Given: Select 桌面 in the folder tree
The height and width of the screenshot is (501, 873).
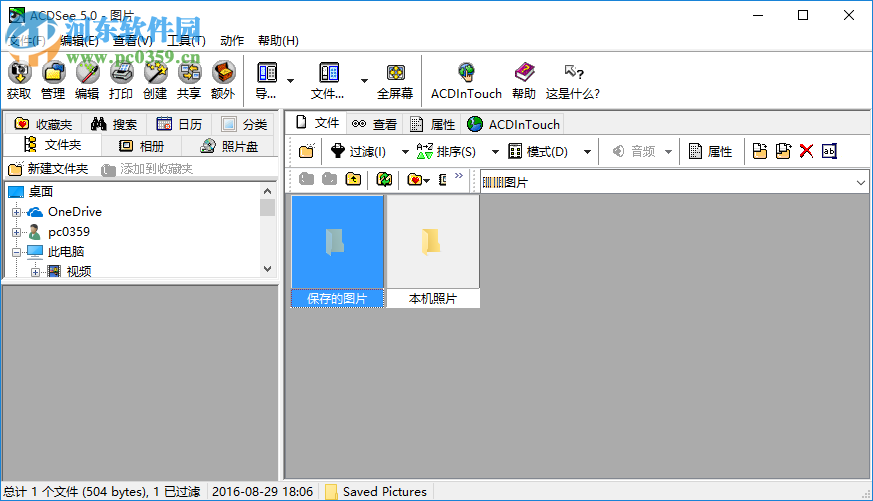Looking at the screenshot, I should pyautogui.click(x=41, y=192).
